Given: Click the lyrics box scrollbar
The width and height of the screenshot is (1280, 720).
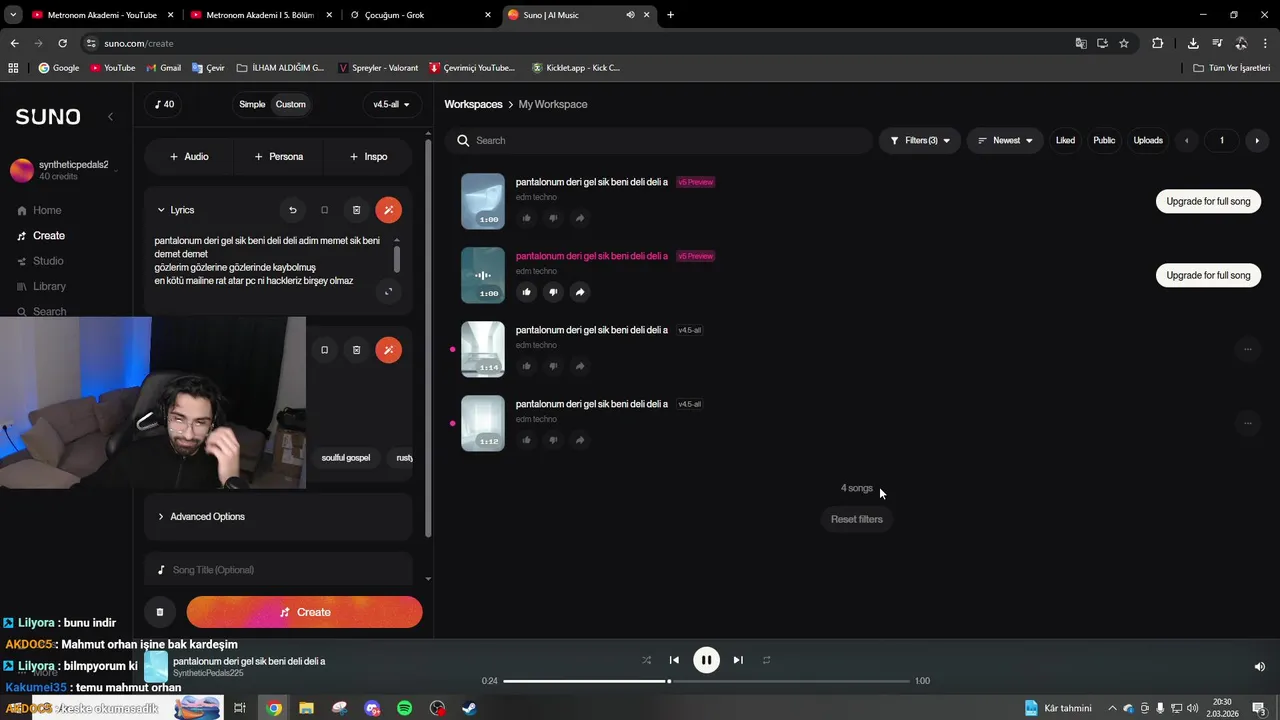Looking at the screenshot, I should coord(397,258).
